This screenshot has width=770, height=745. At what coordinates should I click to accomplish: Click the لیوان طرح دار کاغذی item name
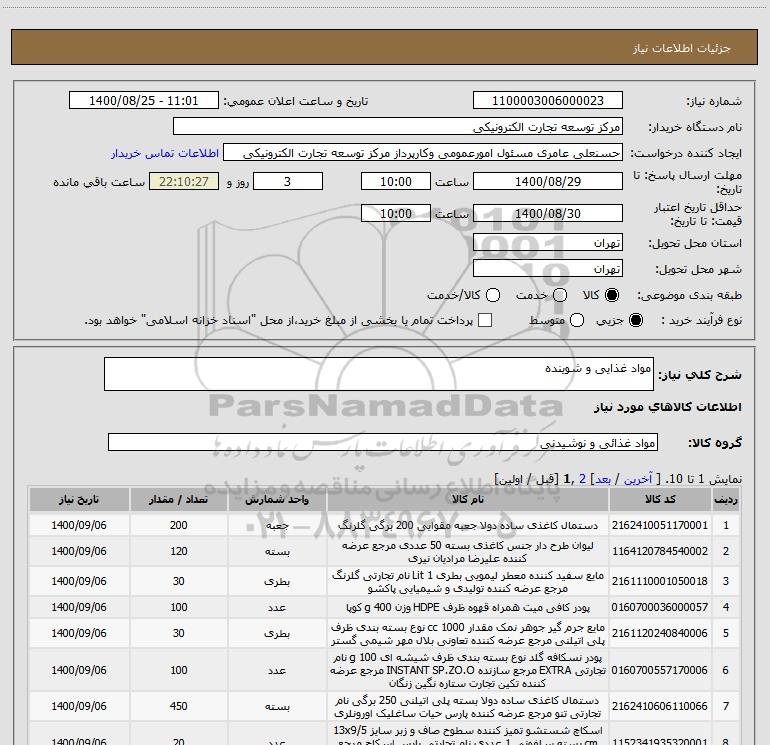[468, 552]
